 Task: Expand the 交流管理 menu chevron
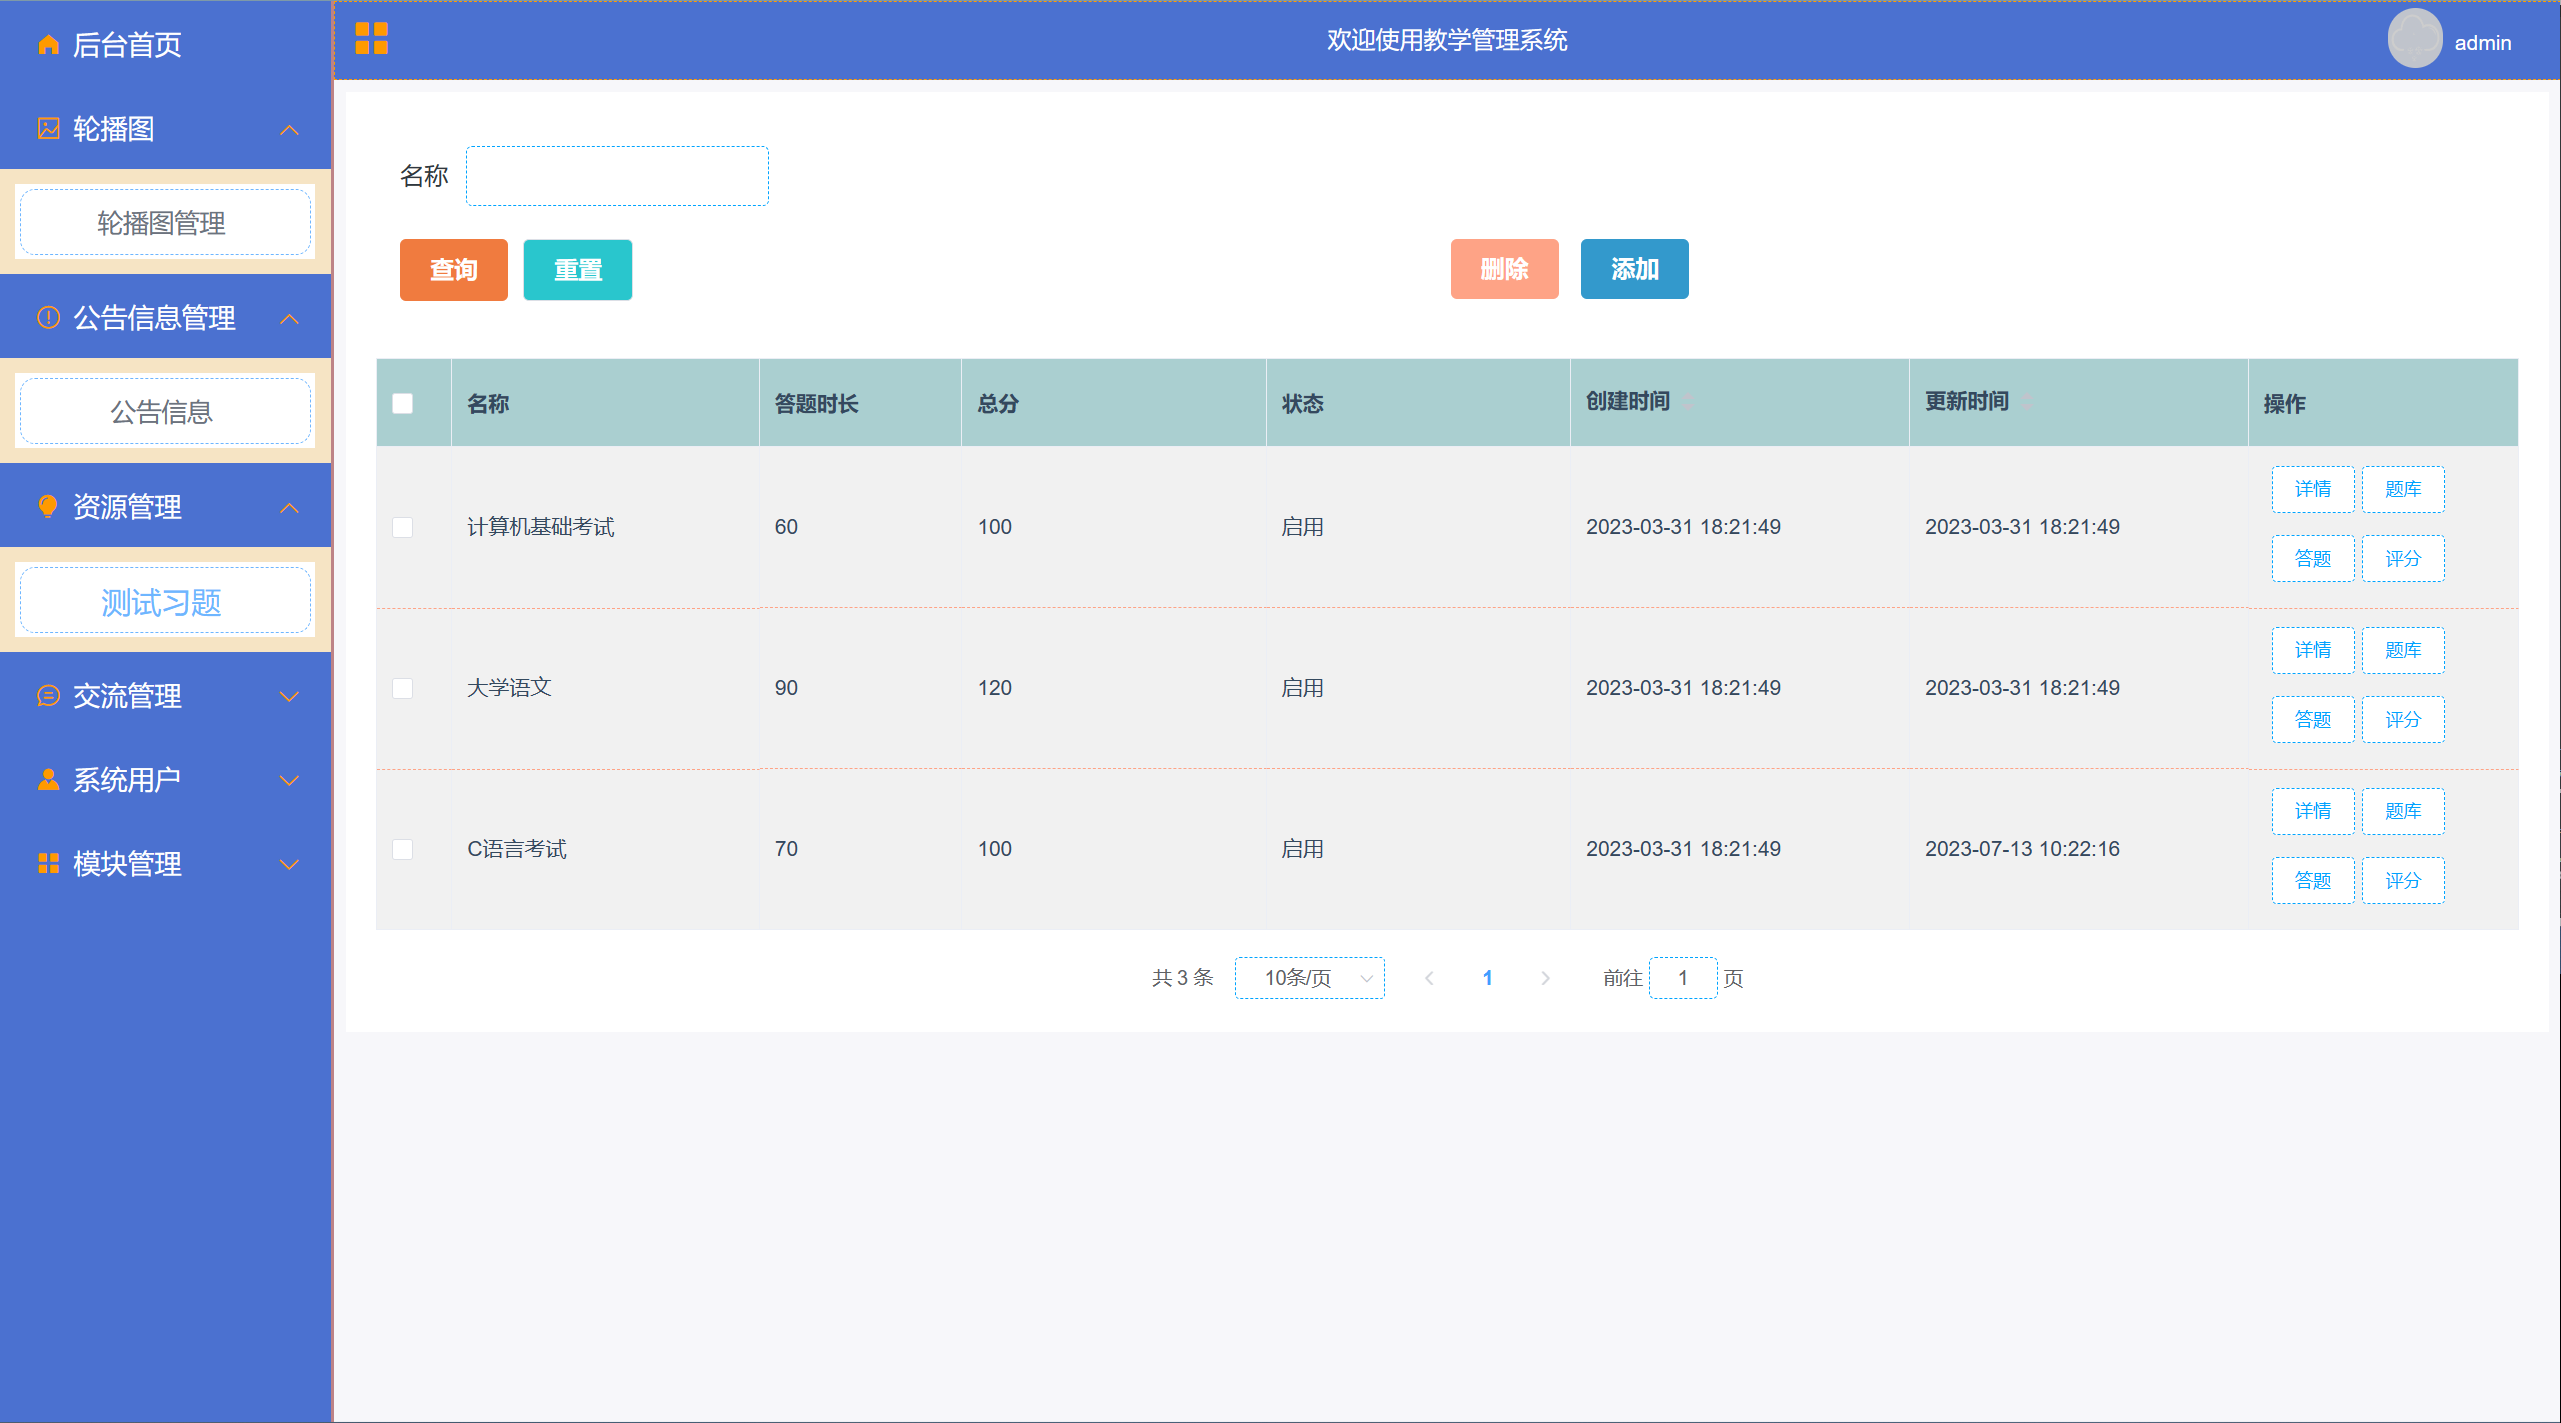point(289,696)
